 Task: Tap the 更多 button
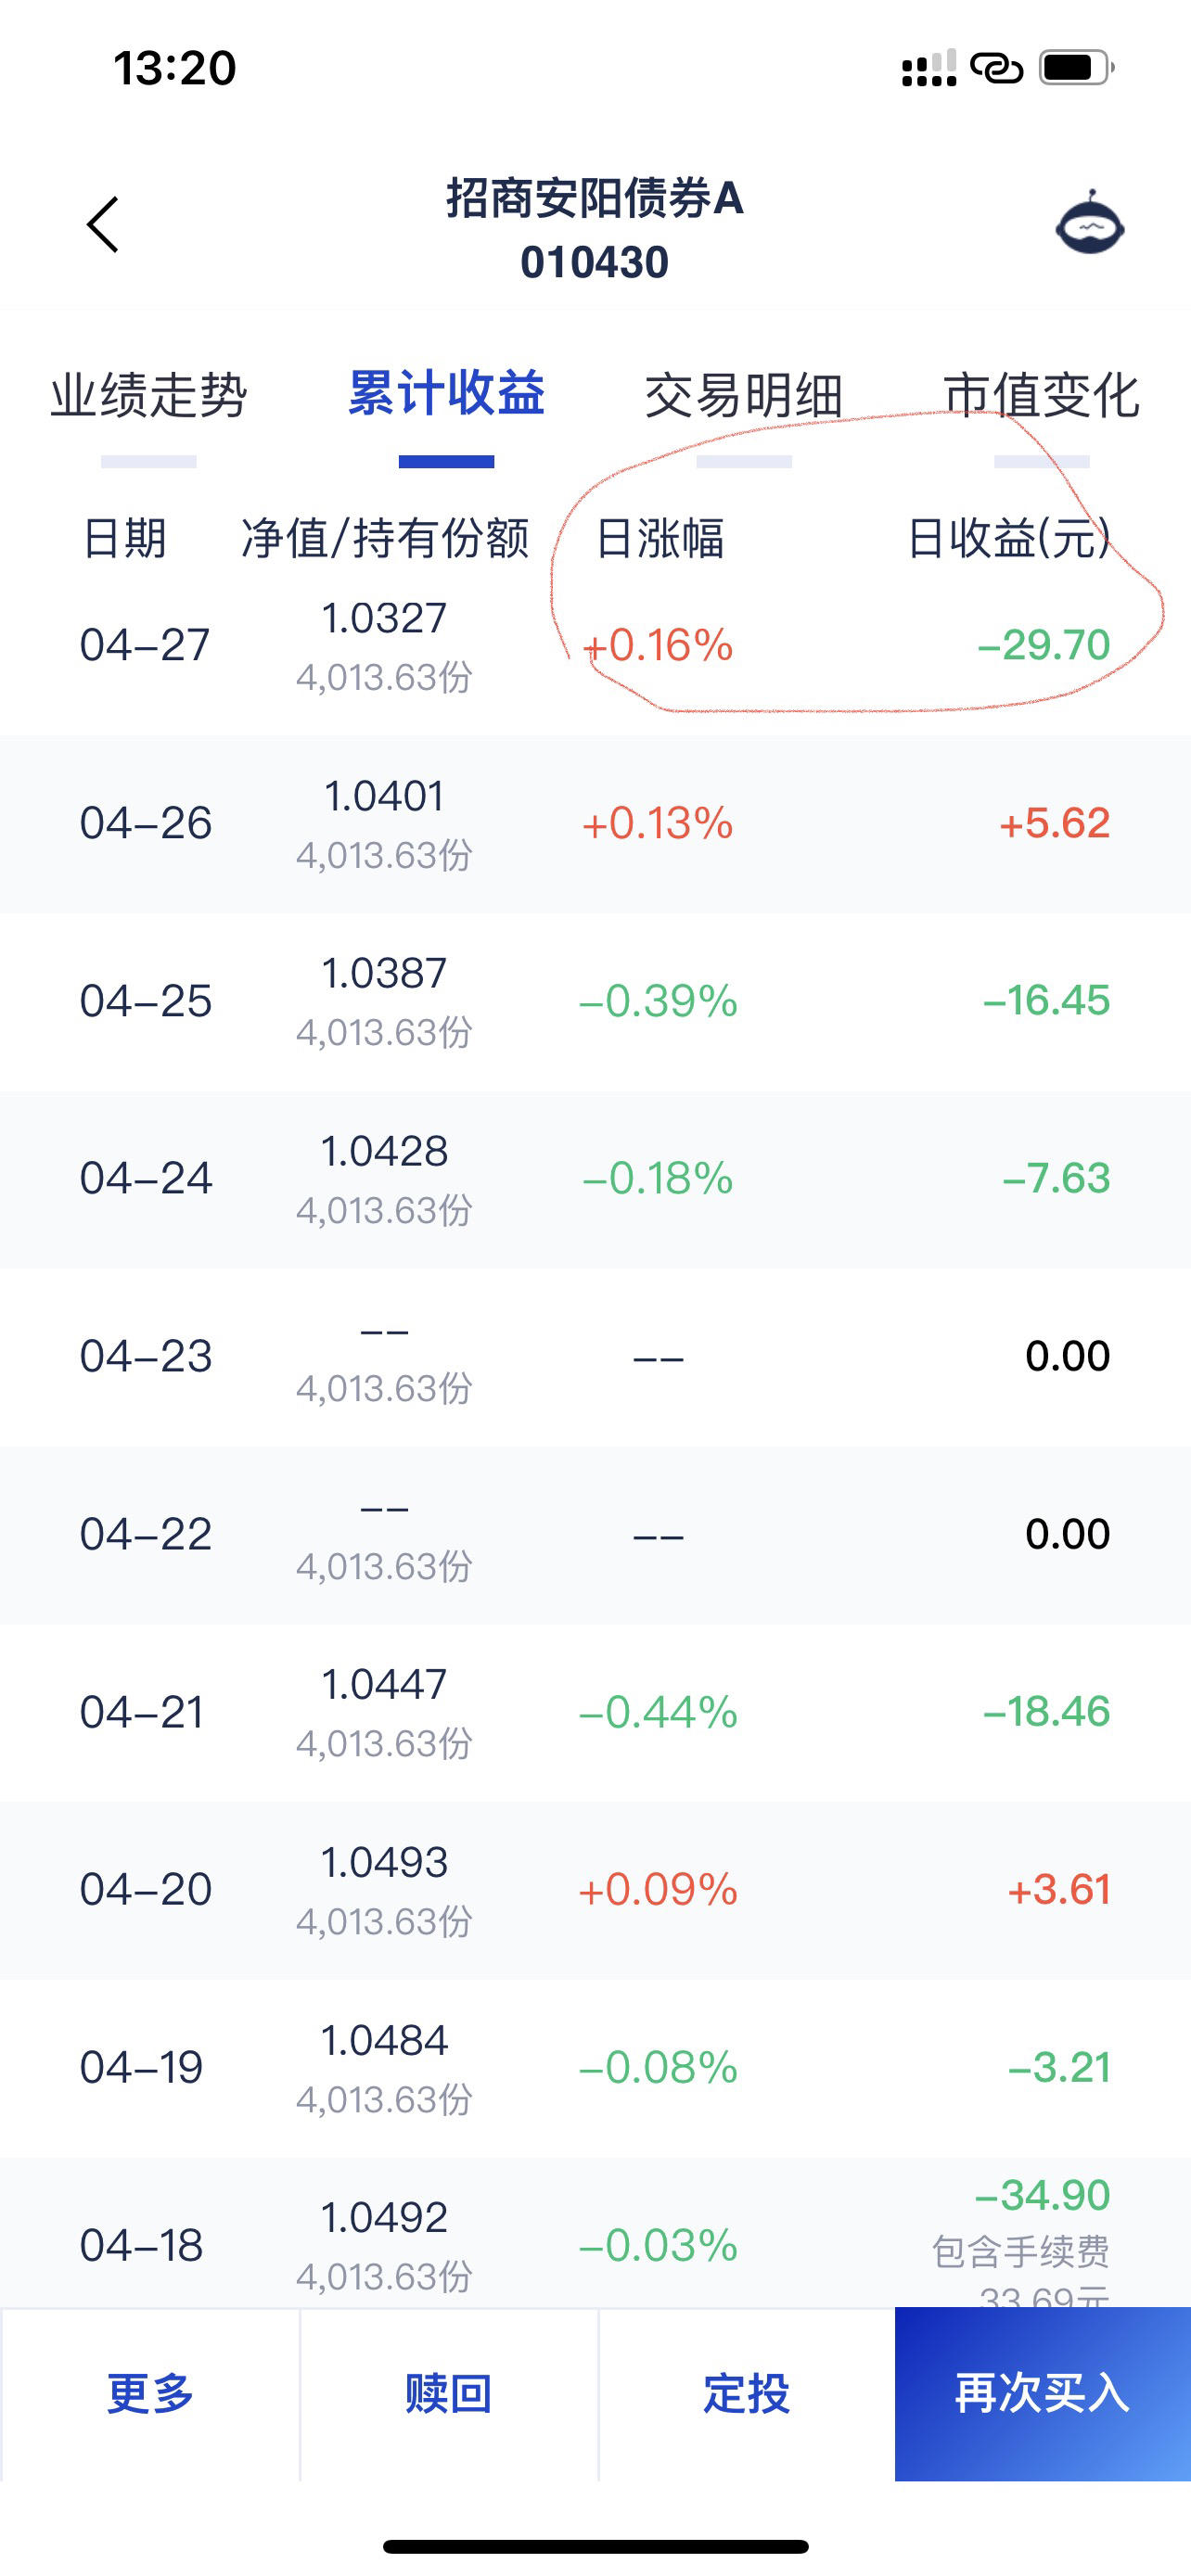click(x=150, y=2393)
